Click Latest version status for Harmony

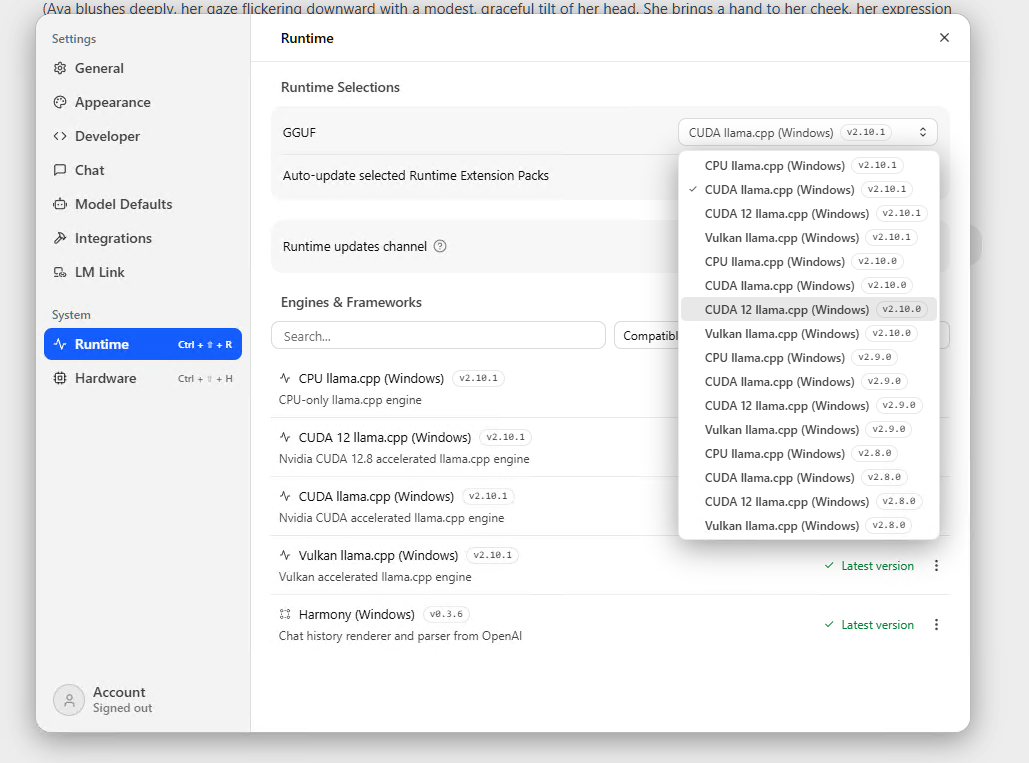click(869, 625)
